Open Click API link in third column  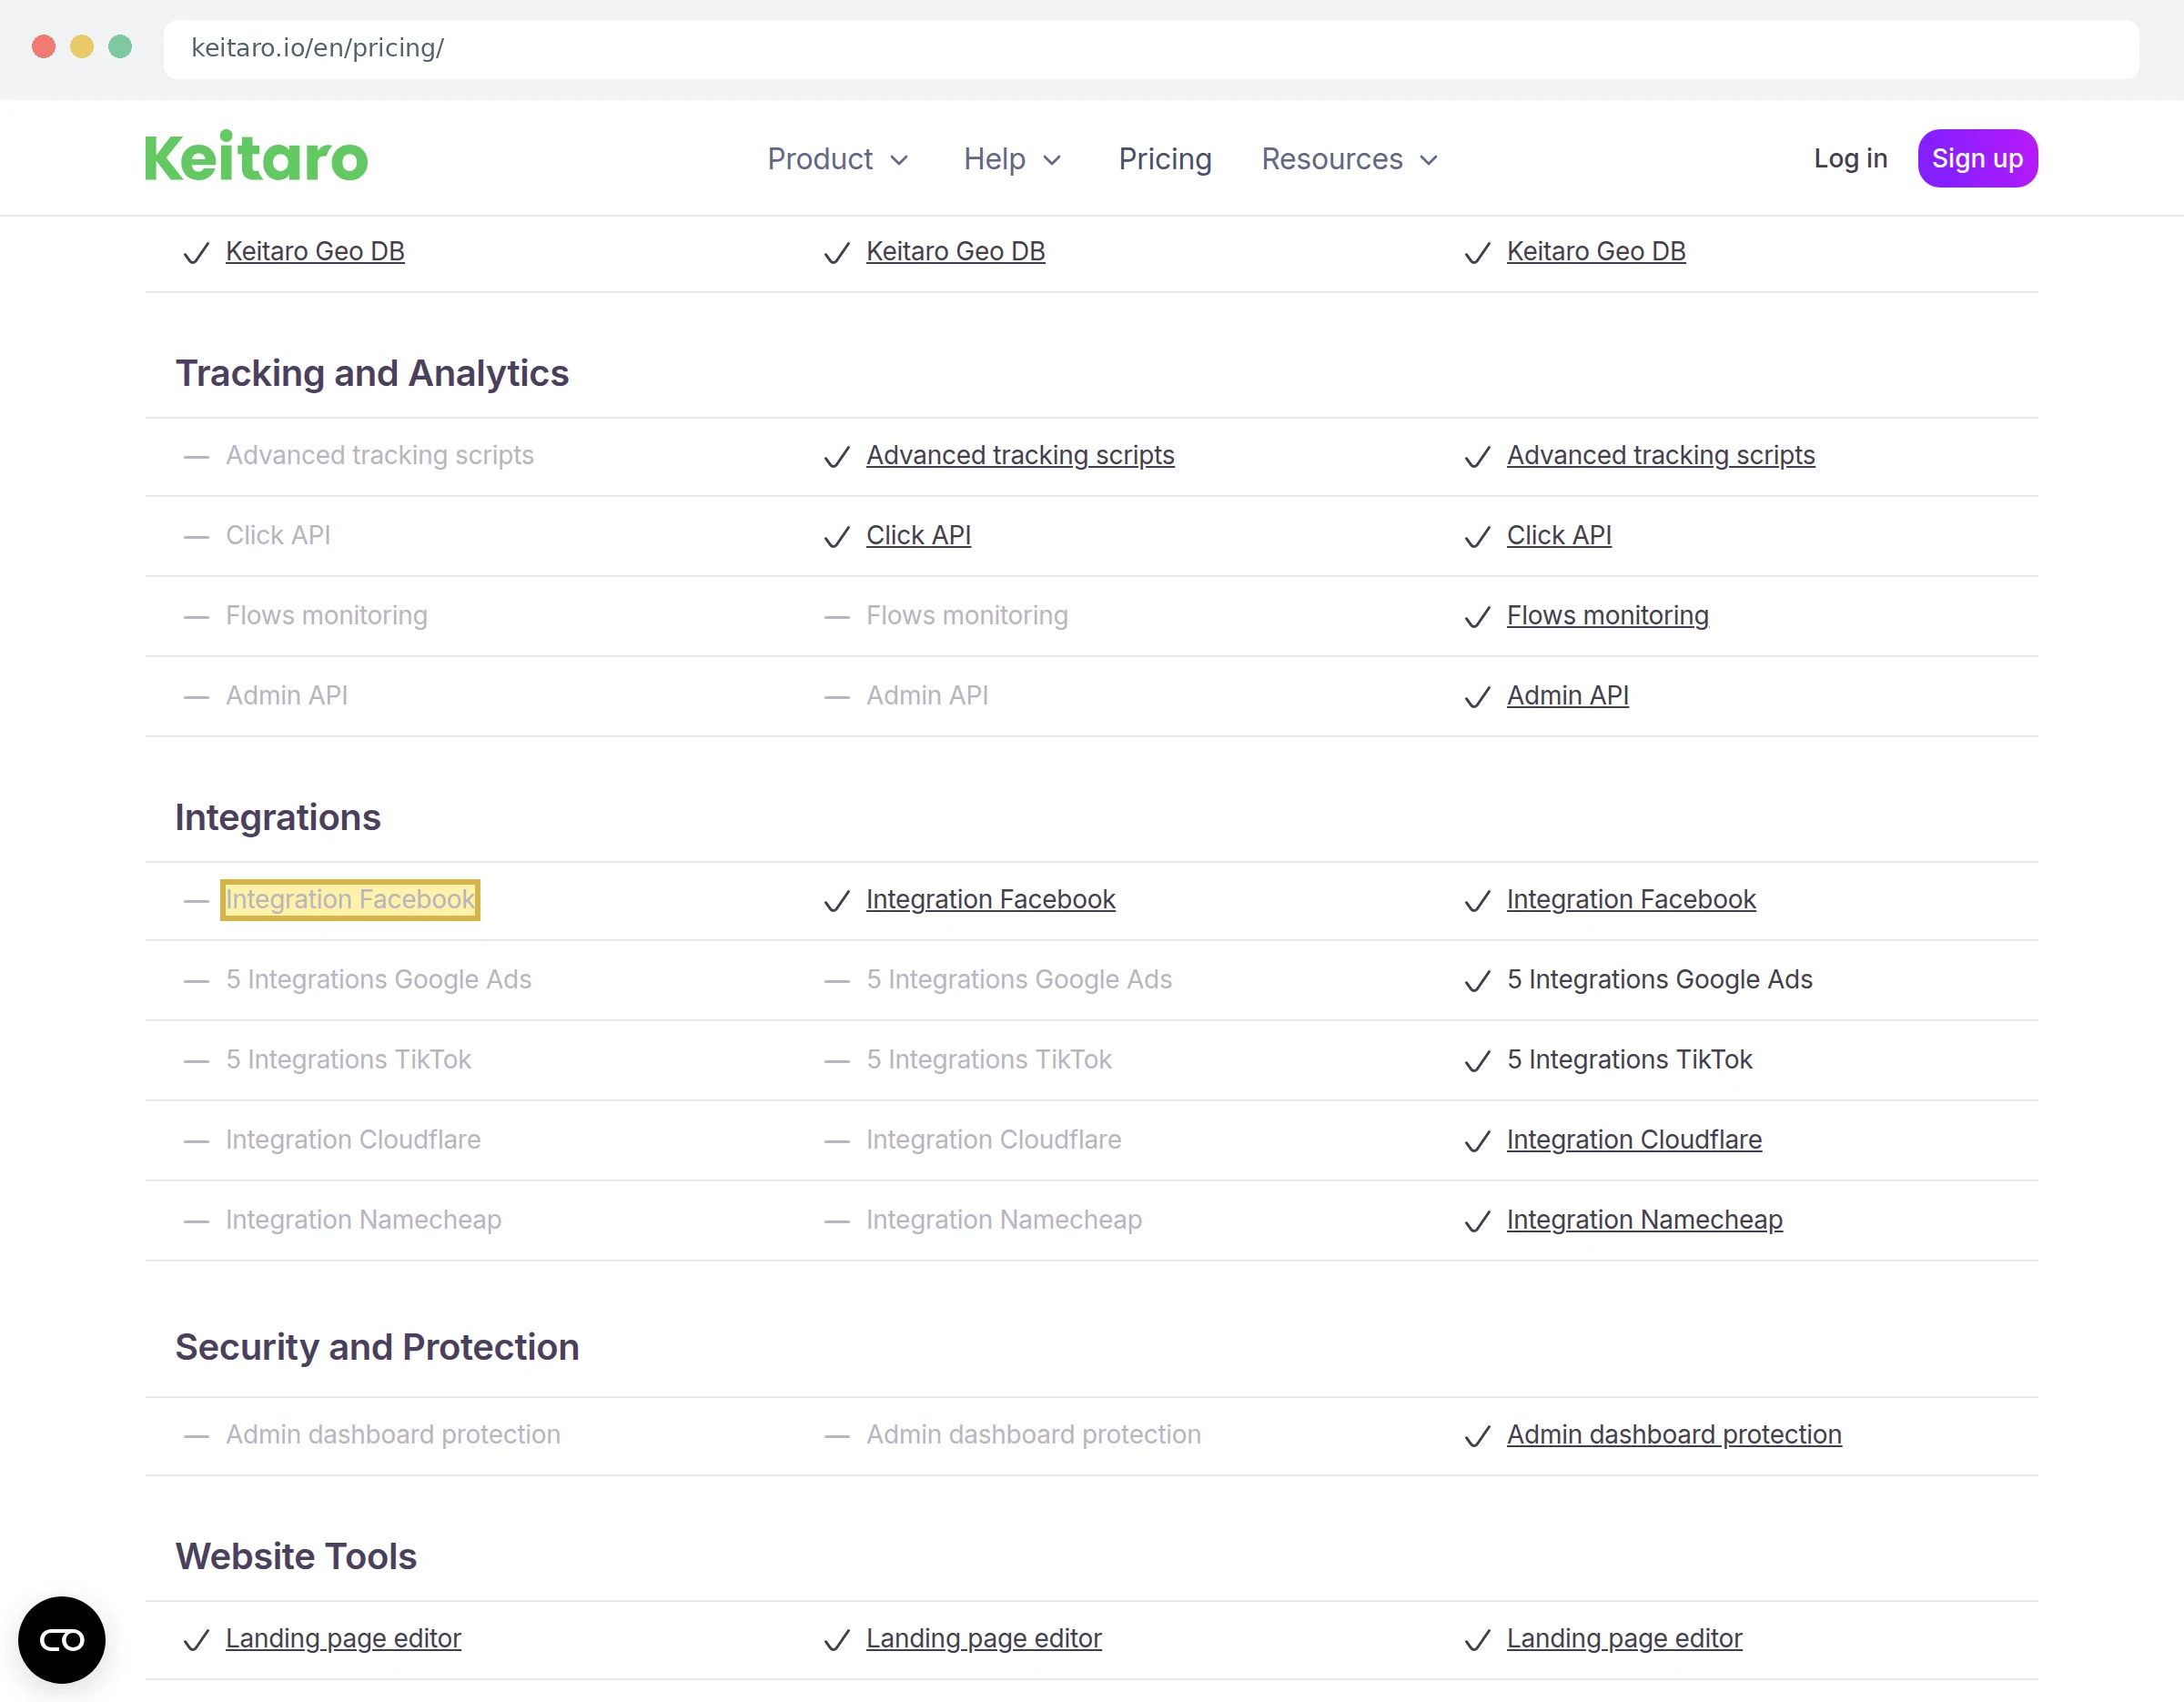(x=1559, y=535)
